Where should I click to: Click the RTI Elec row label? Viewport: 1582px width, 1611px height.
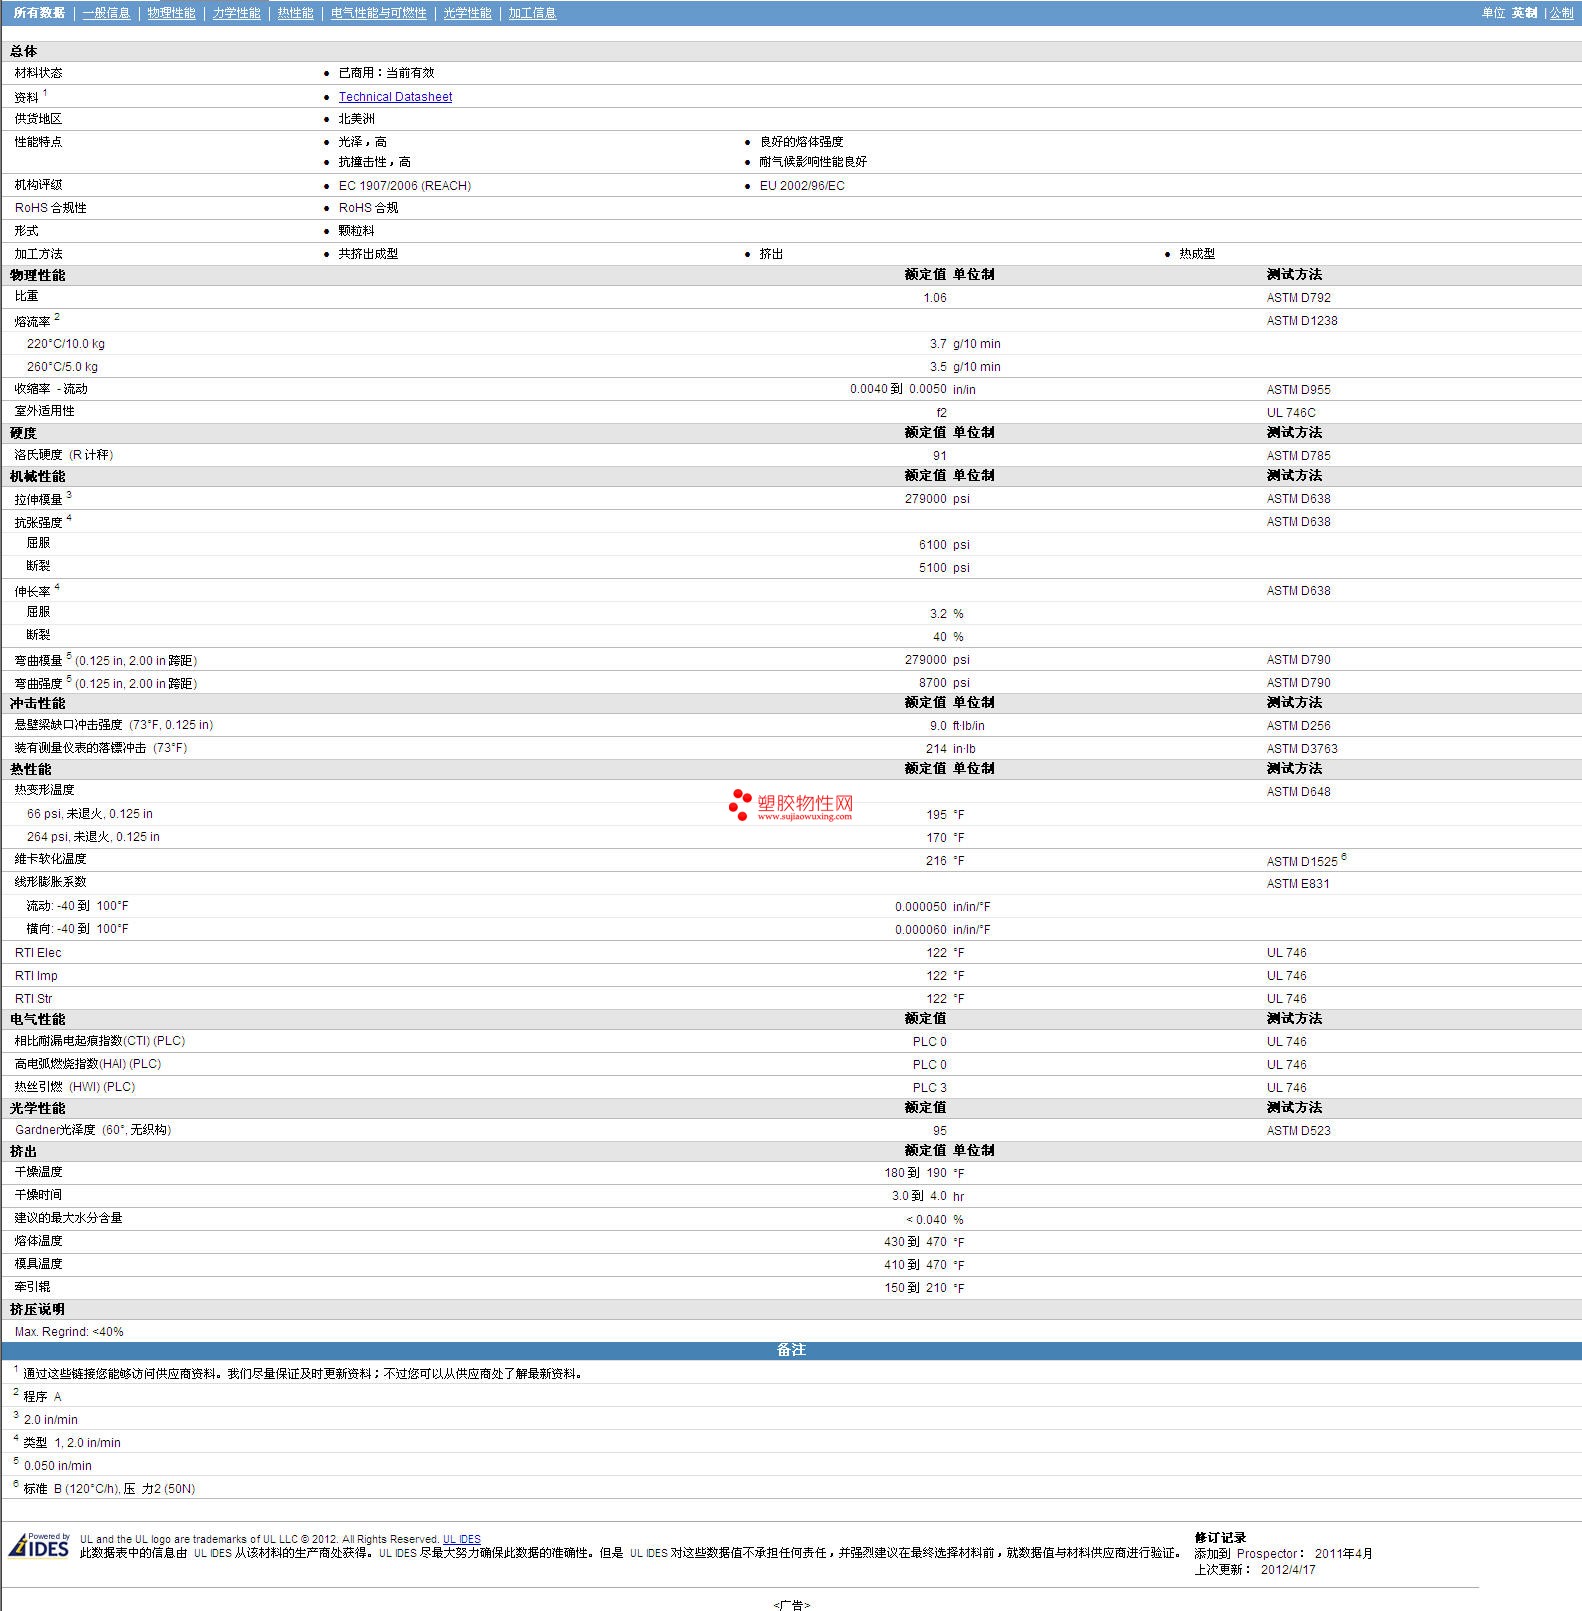coord(38,953)
